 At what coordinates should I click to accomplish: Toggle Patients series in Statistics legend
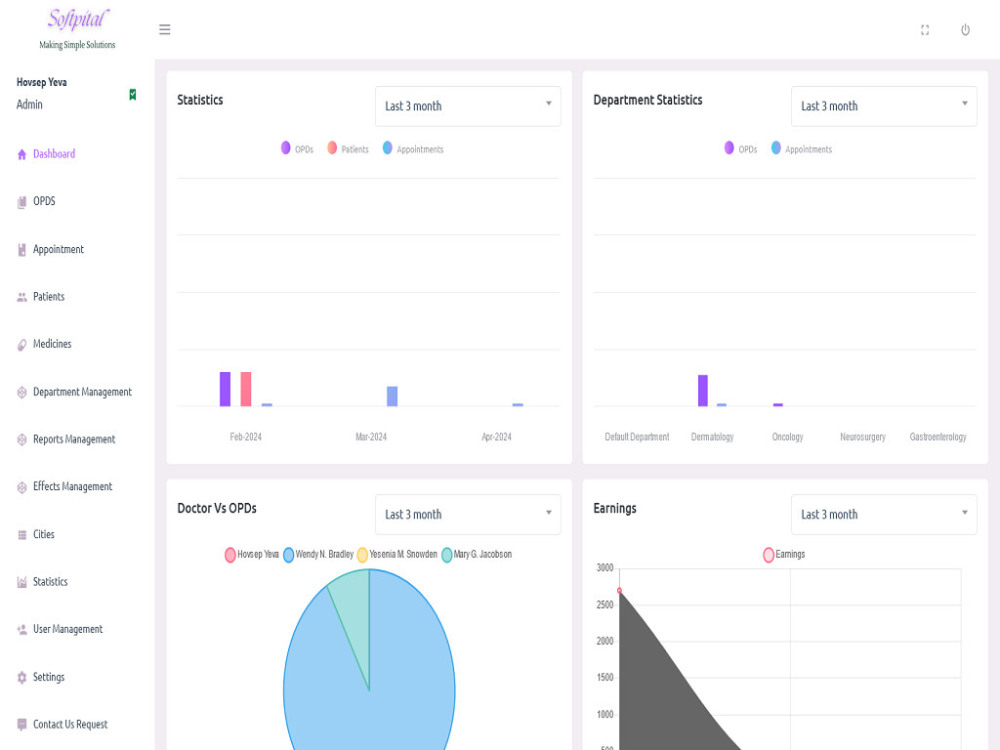tap(348, 149)
